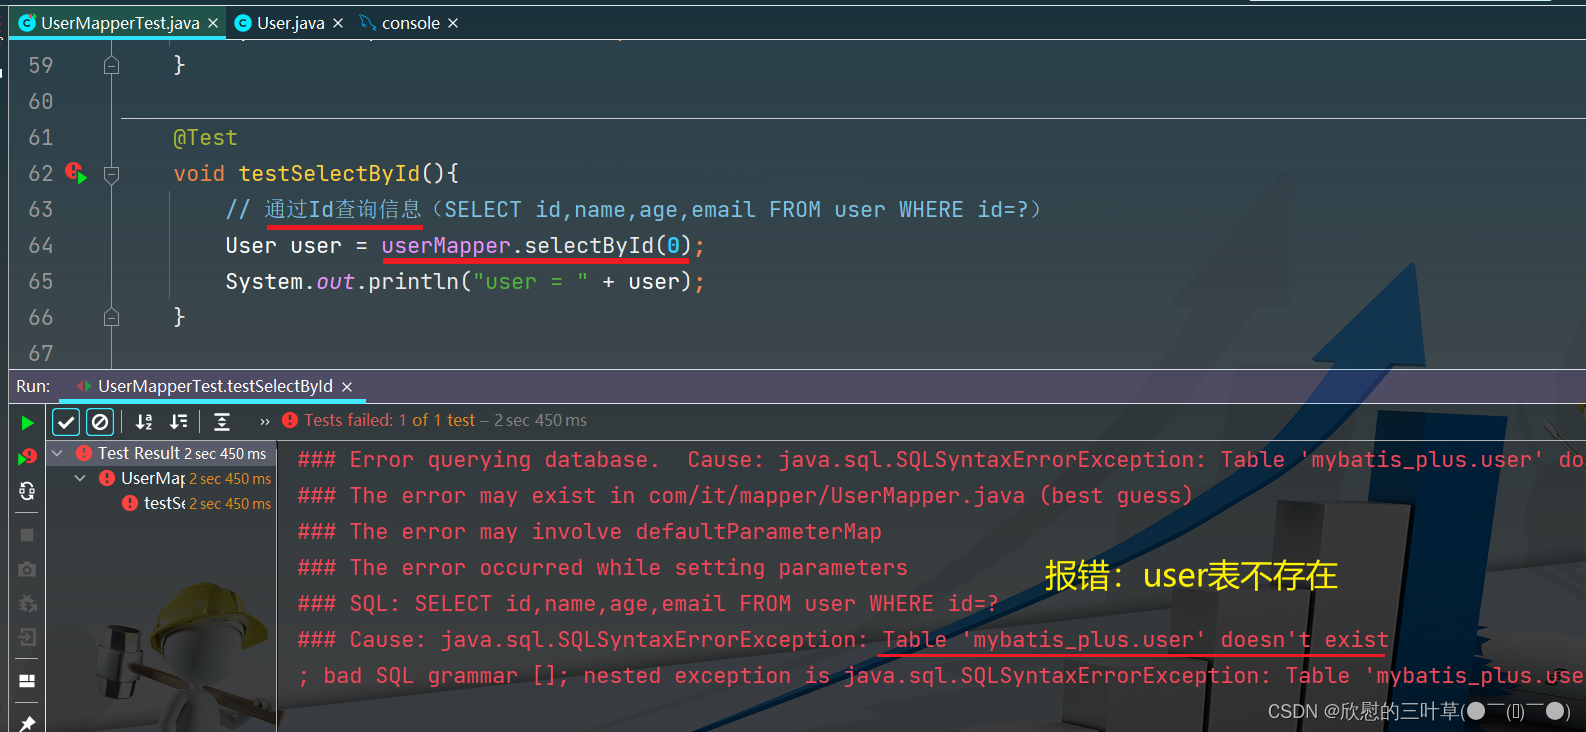Toggle show ignored tests button
1586x732 pixels.
(100, 422)
